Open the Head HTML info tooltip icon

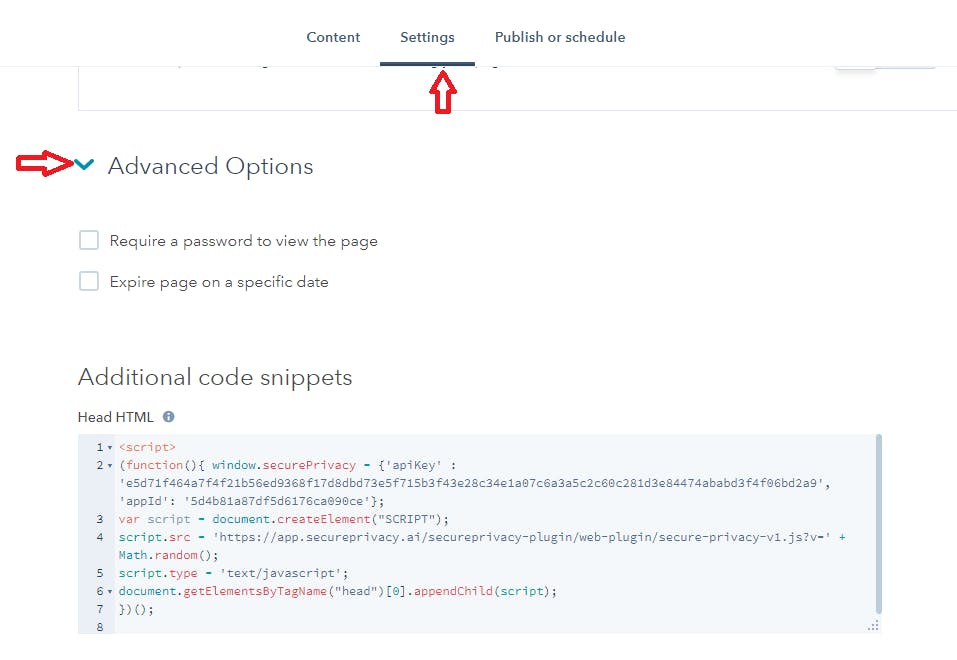coord(168,417)
